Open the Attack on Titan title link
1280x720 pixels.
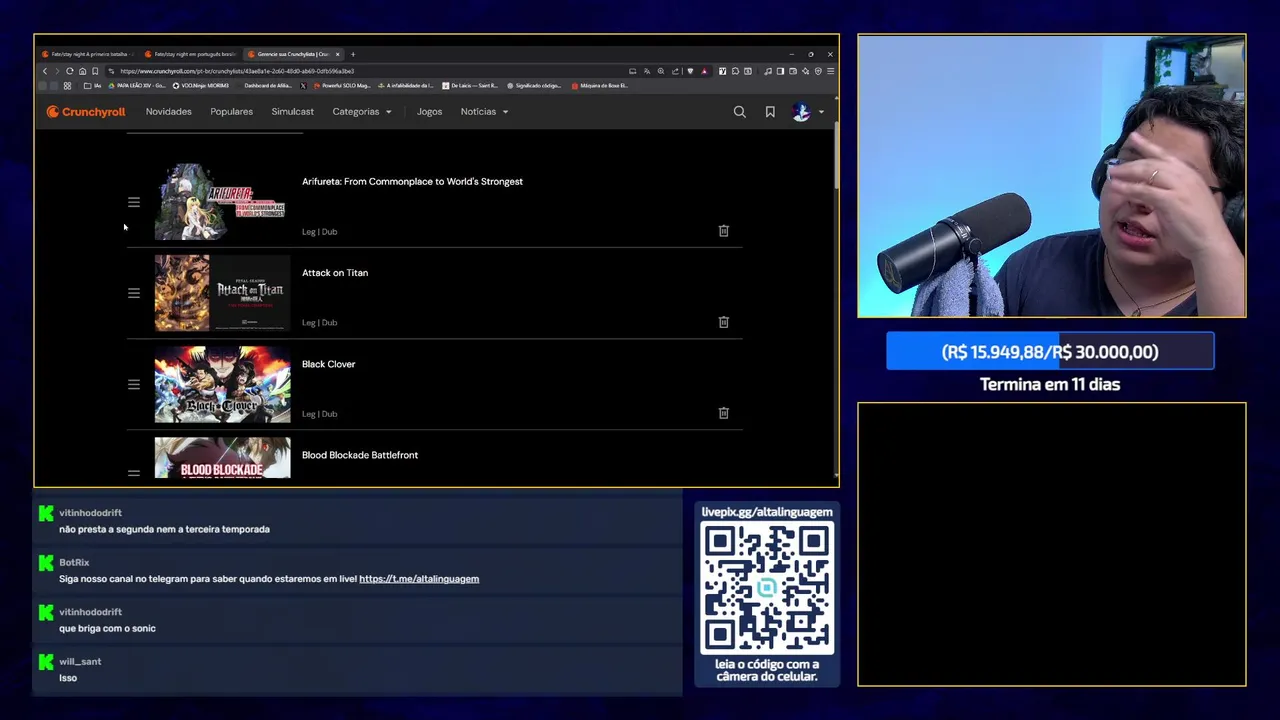pyautogui.click(x=335, y=273)
